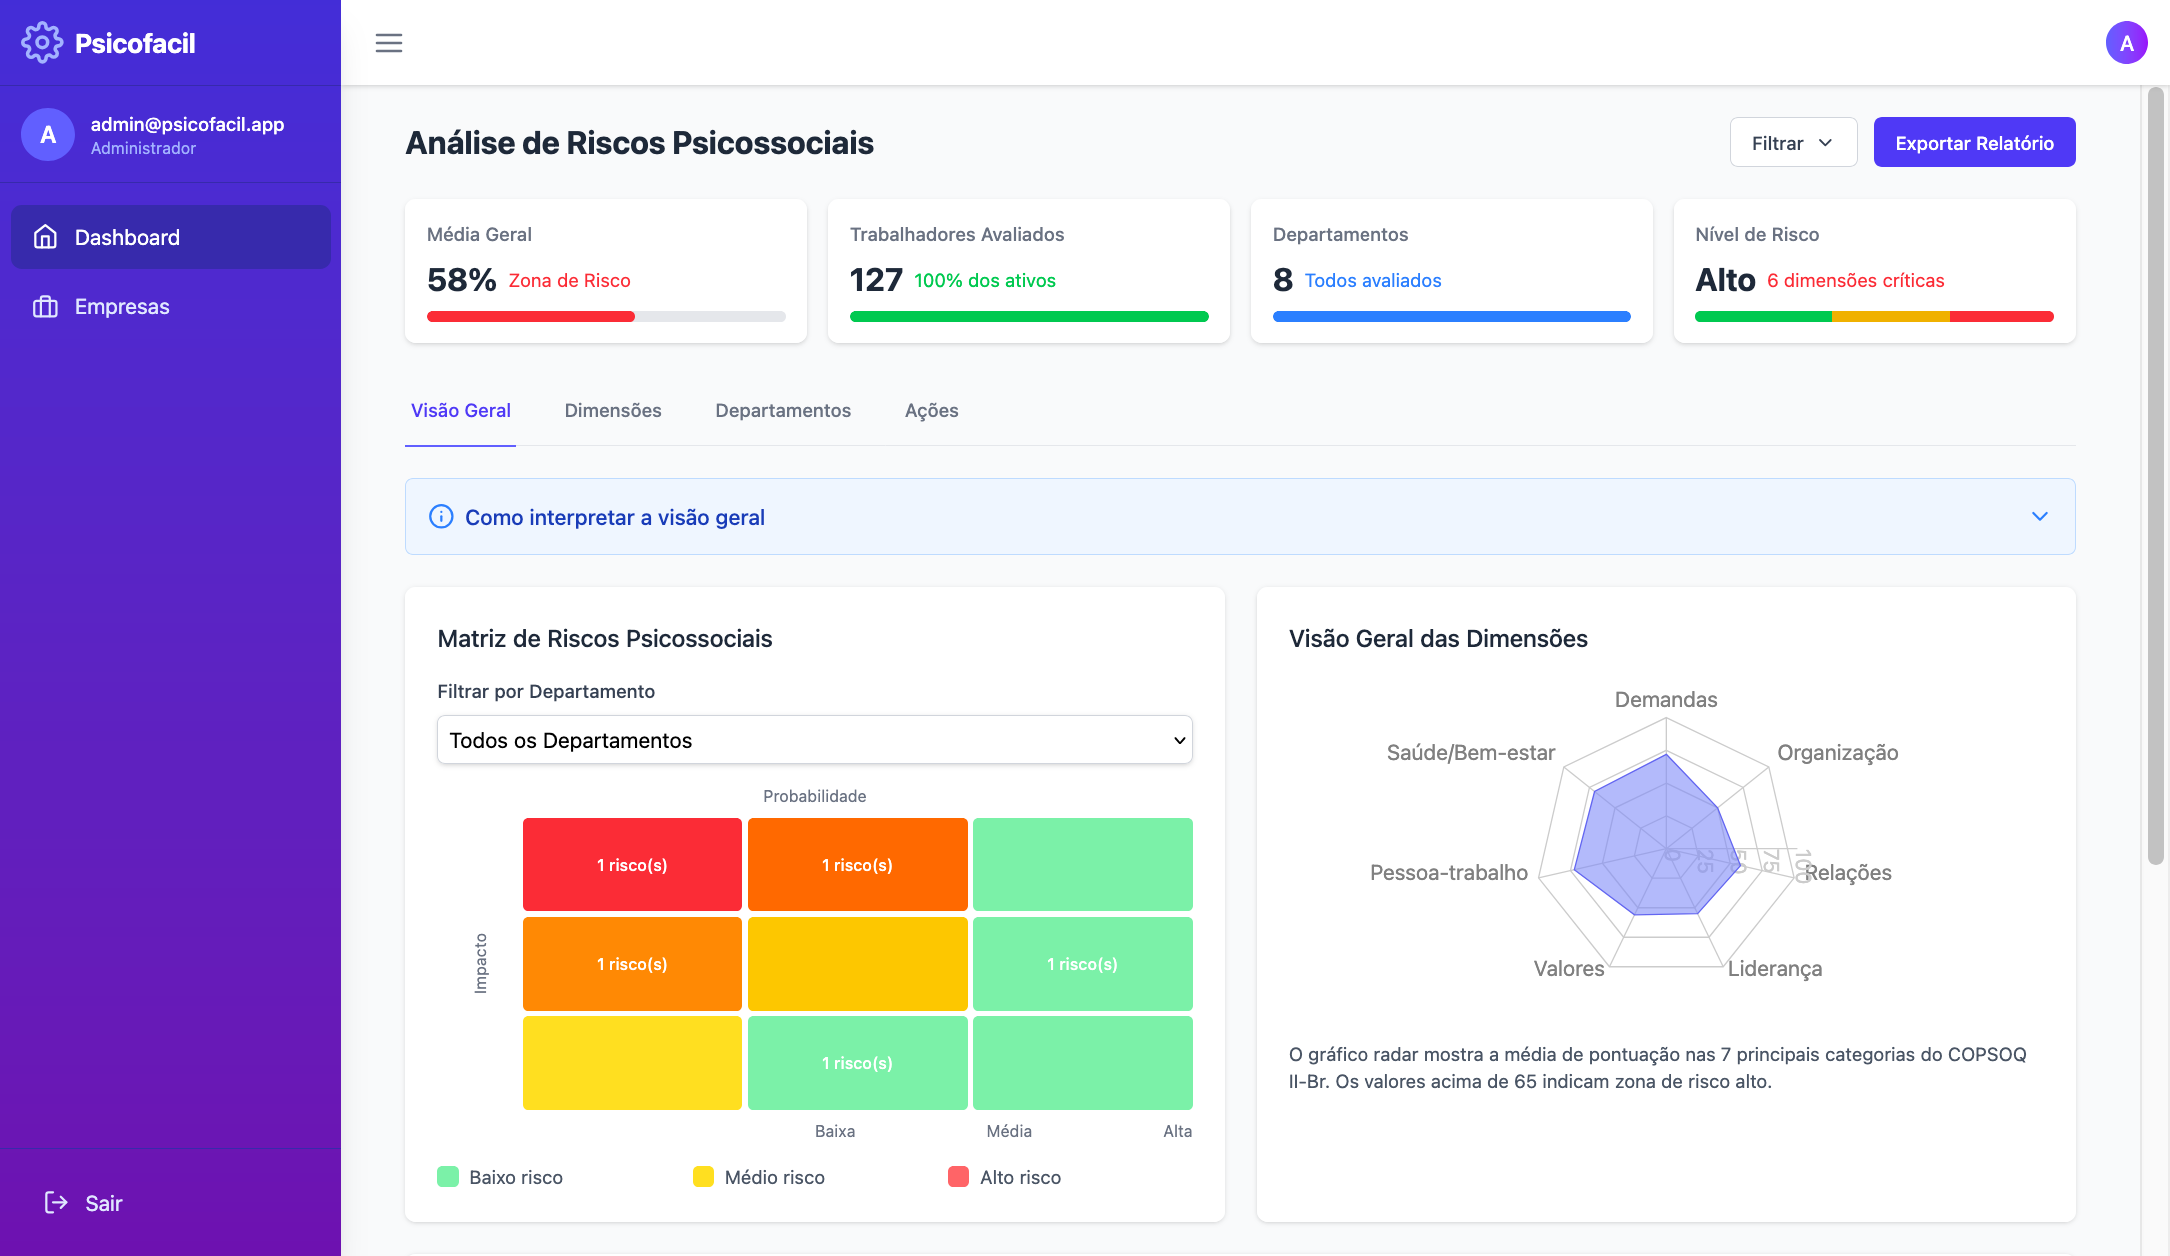Expand the Filtrar dropdown

pos(1793,142)
